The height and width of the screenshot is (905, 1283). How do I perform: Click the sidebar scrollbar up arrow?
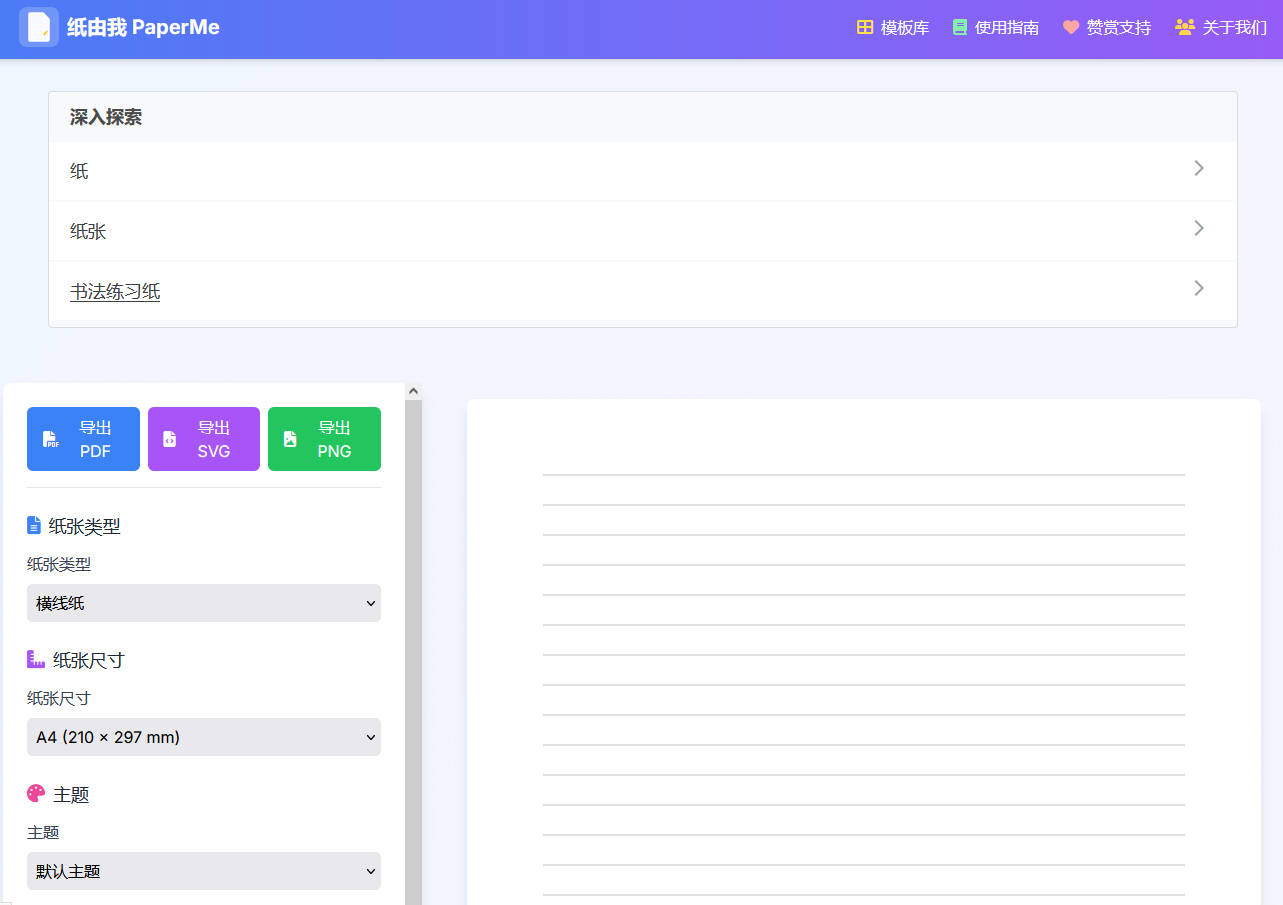point(413,392)
